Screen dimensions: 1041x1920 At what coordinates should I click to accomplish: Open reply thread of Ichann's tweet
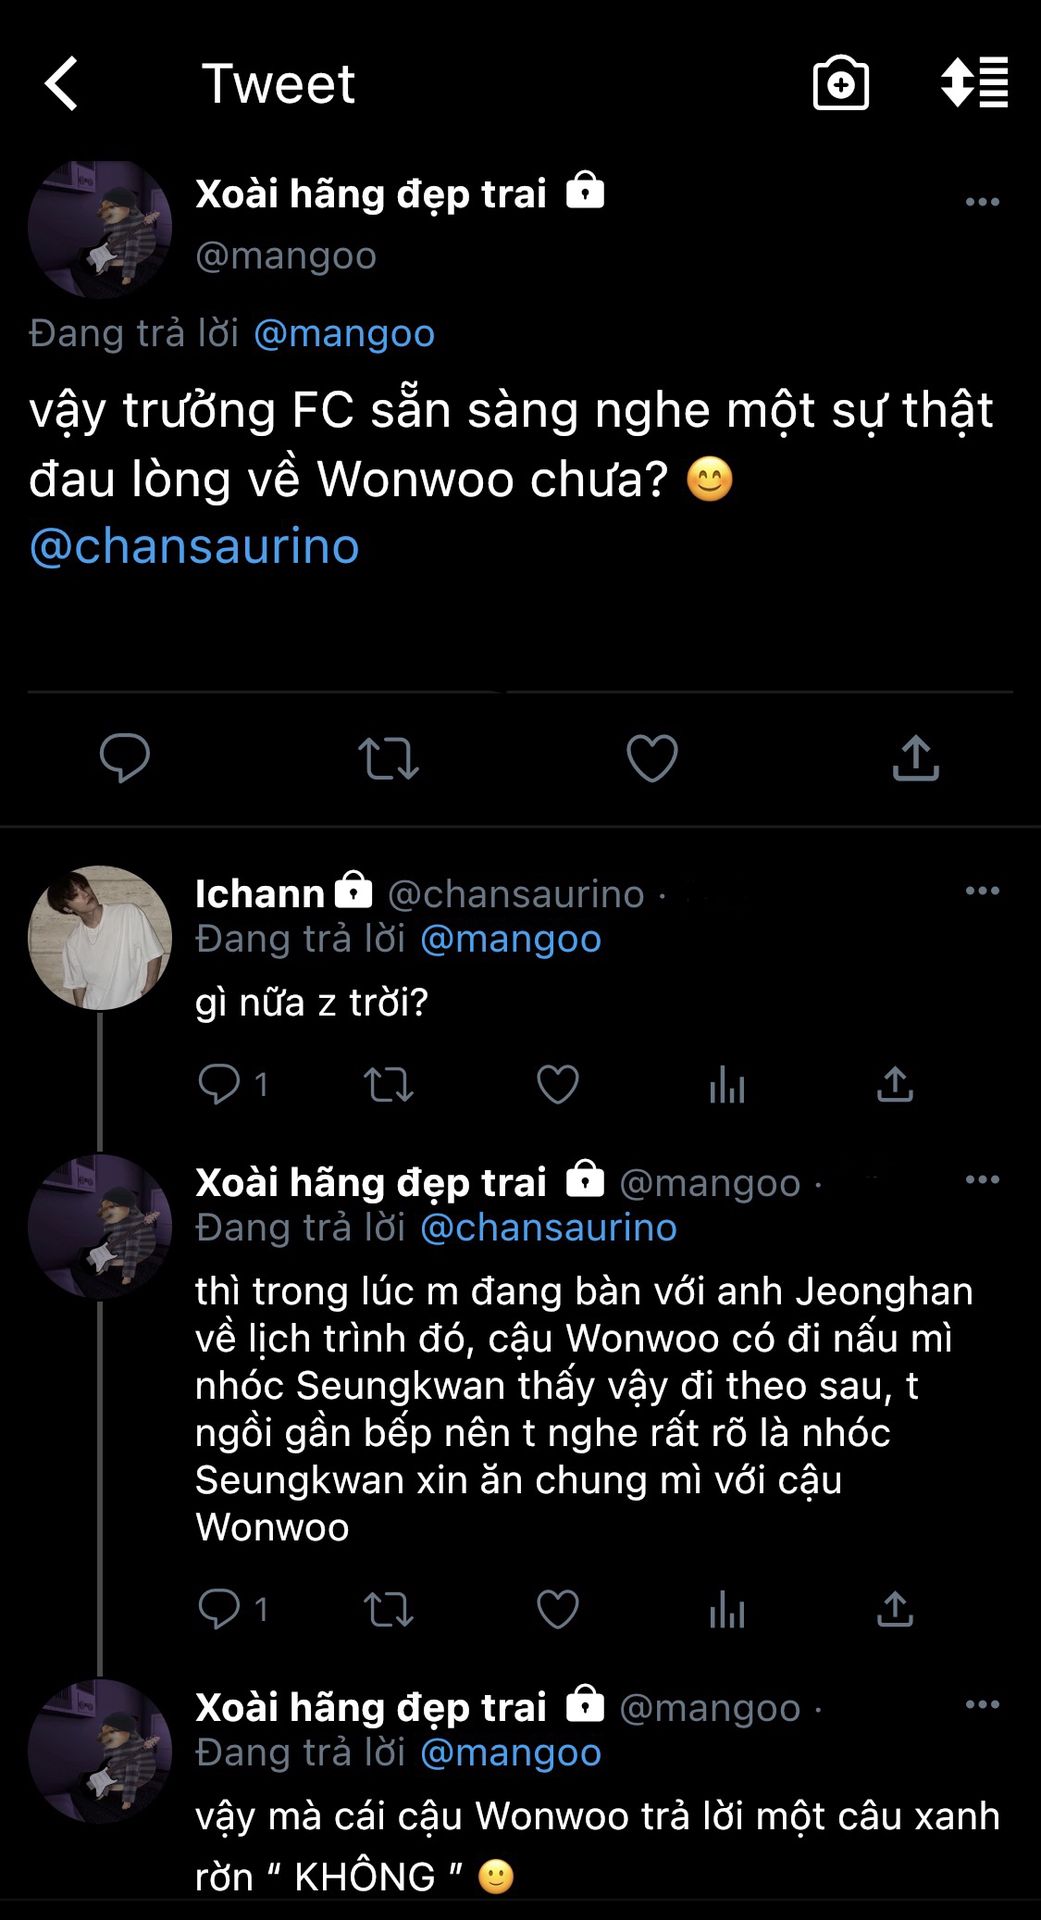point(220,1084)
